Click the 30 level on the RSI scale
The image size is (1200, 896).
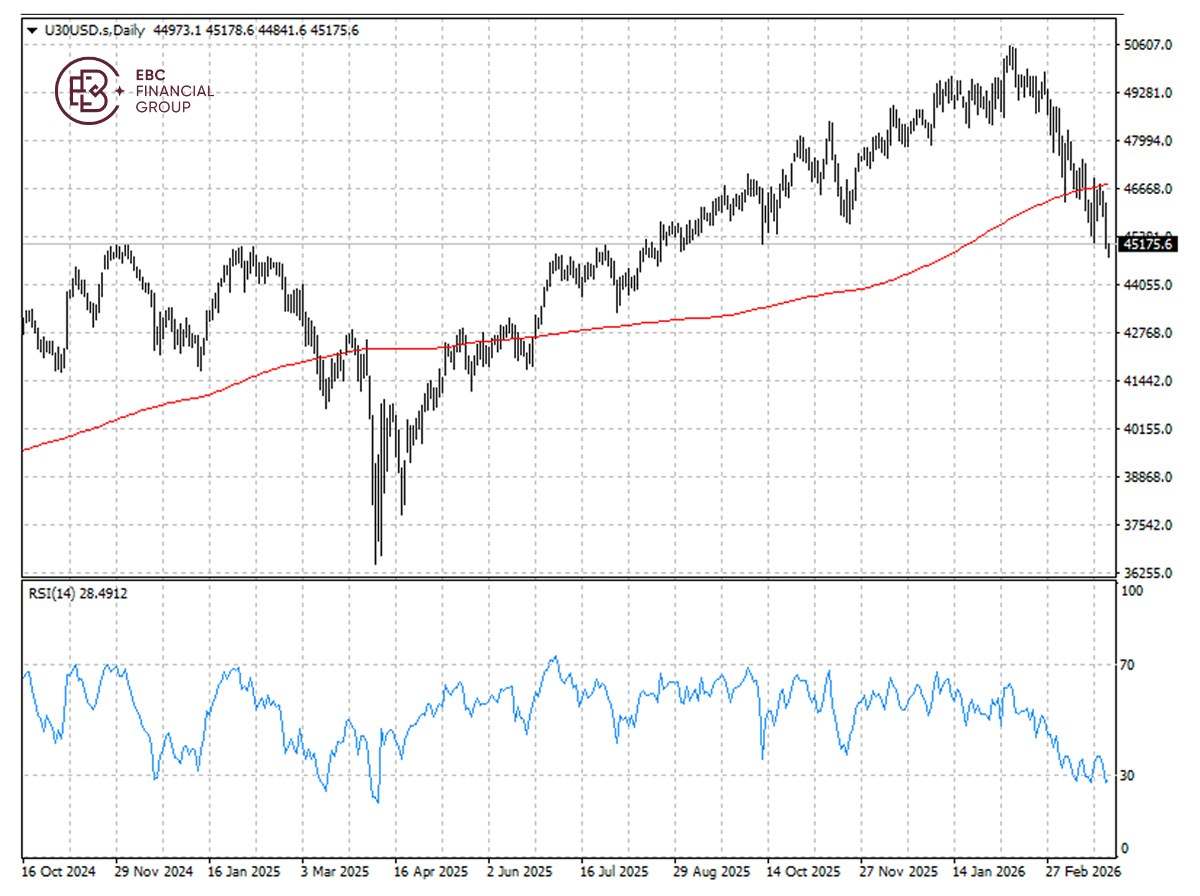(1125, 775)
